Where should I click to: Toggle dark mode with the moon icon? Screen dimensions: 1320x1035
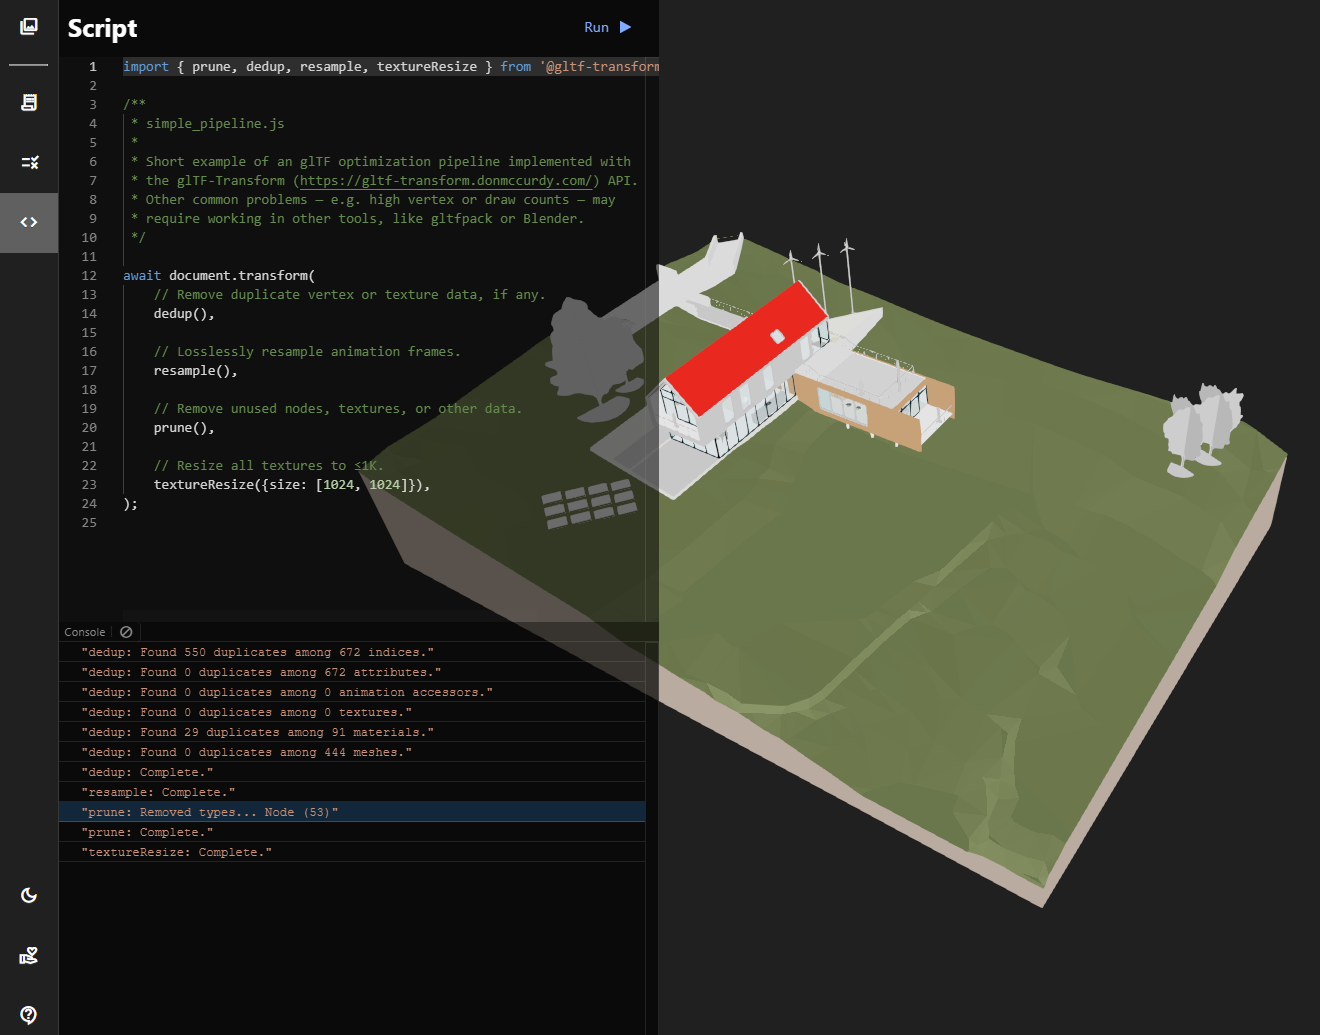27,895
